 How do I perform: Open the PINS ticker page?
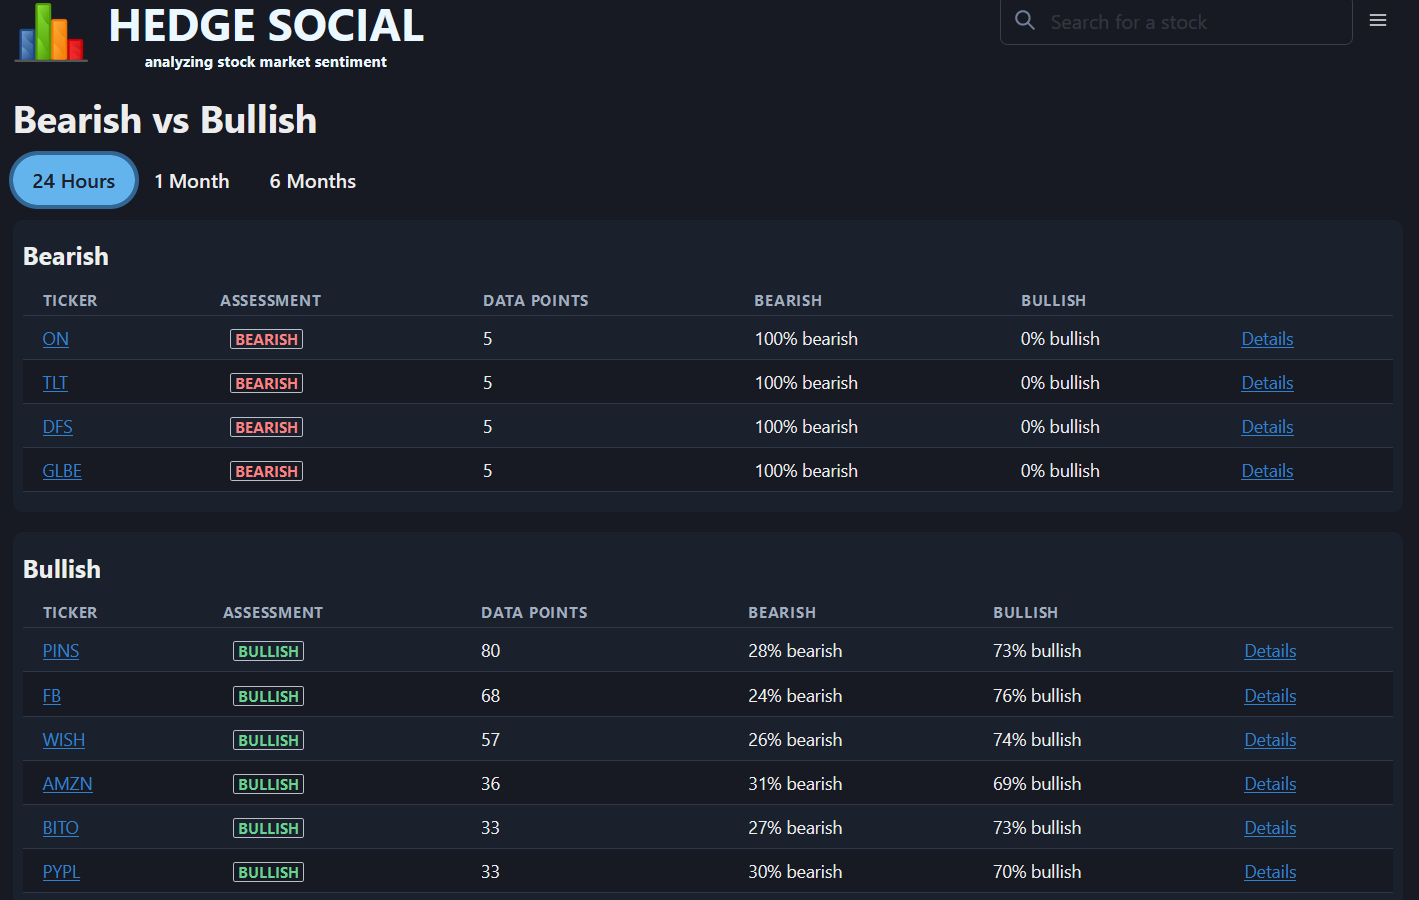pos(60,650)
